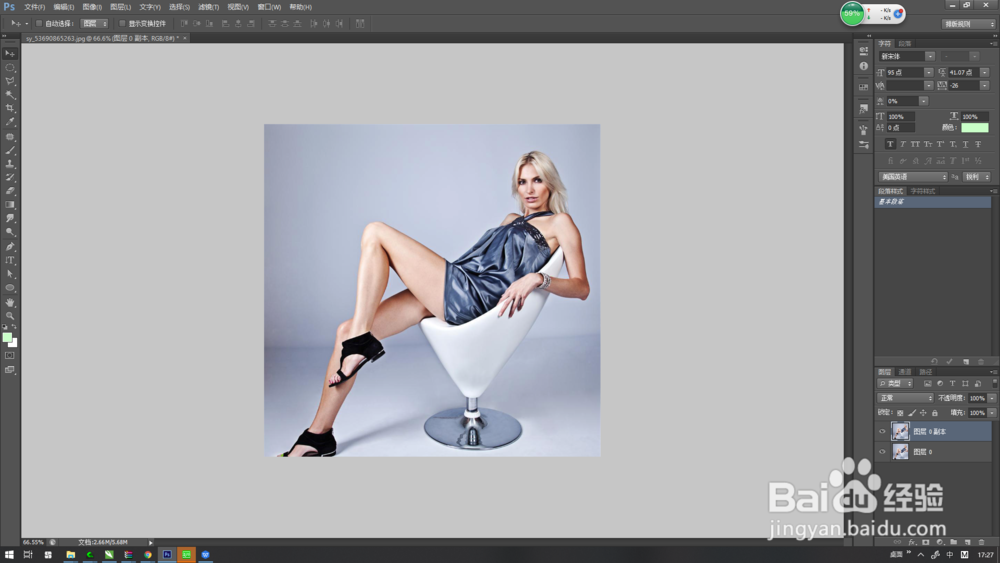Enable the 显示变换控件 checkbox
Image resolution: width=1000 pixels, height=563 pixels.
pos(122,24)
